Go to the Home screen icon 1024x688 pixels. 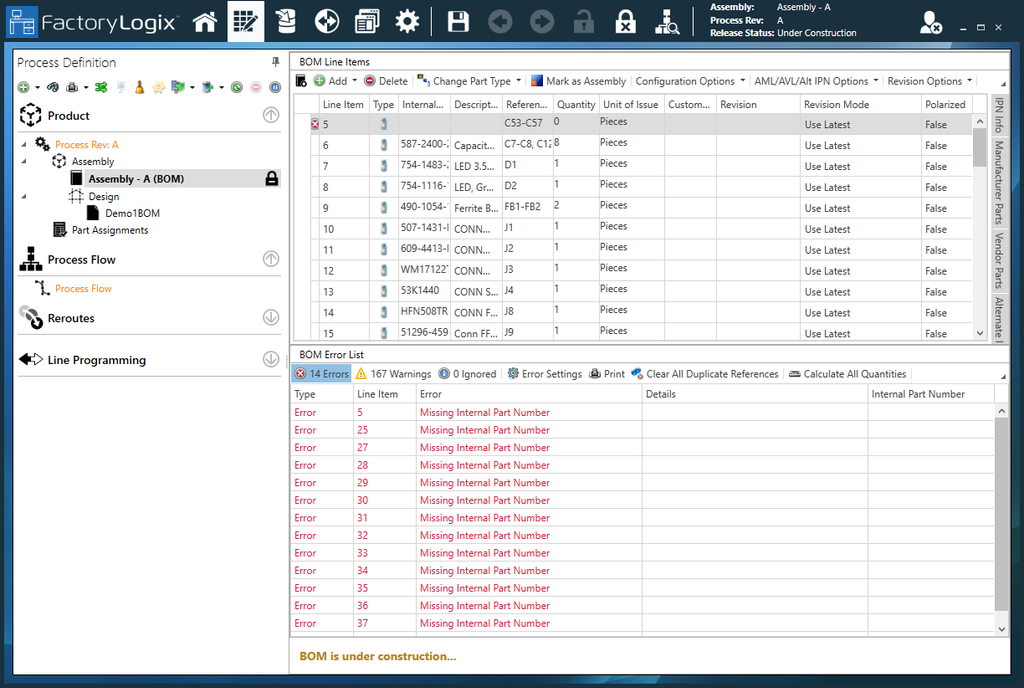tap(205, 22)
